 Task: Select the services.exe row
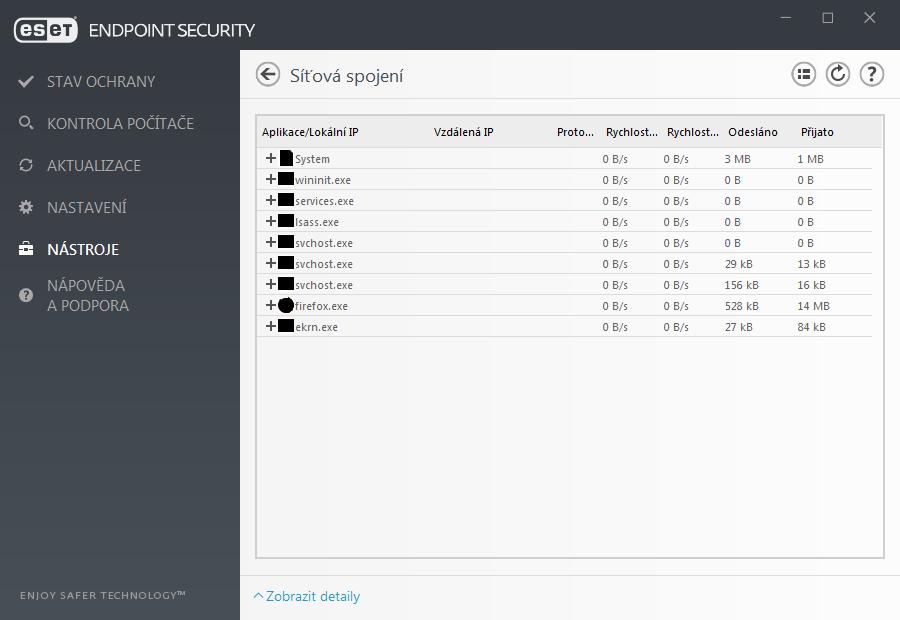point(564,200)
